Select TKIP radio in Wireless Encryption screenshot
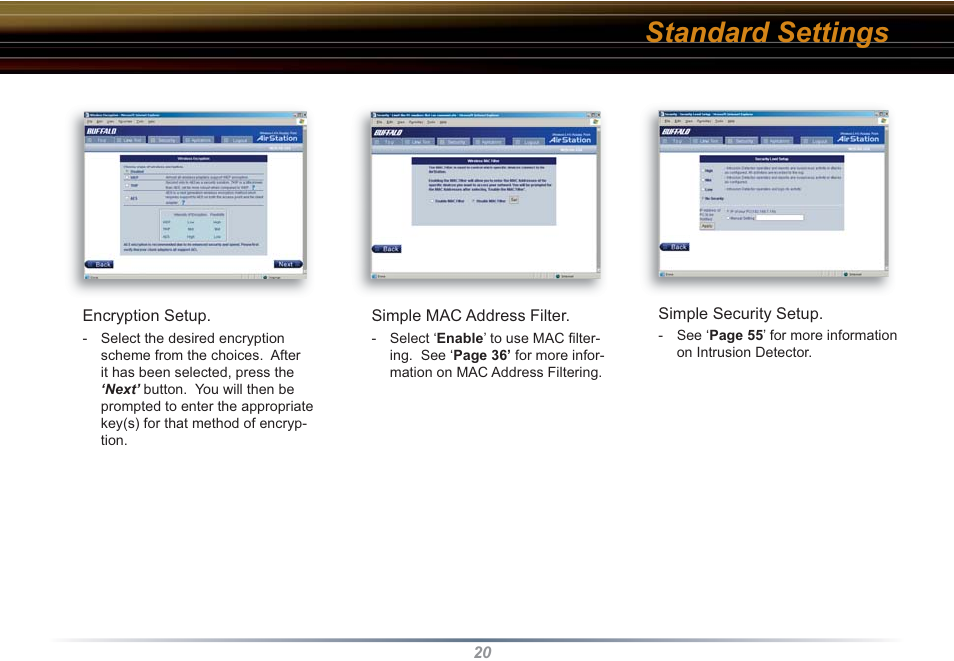This screenshot has height=661, width=954. point(127,186)
